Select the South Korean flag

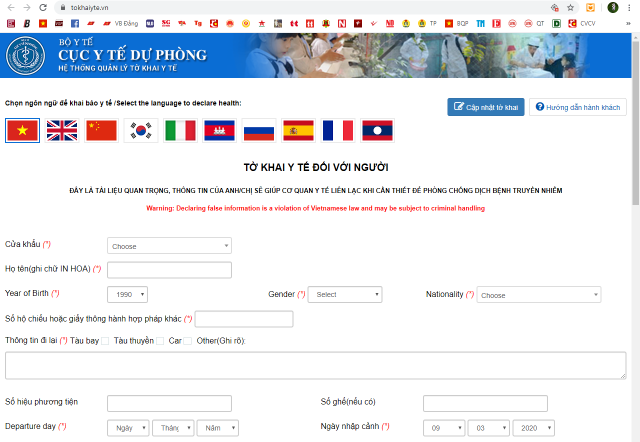point(141,130)
